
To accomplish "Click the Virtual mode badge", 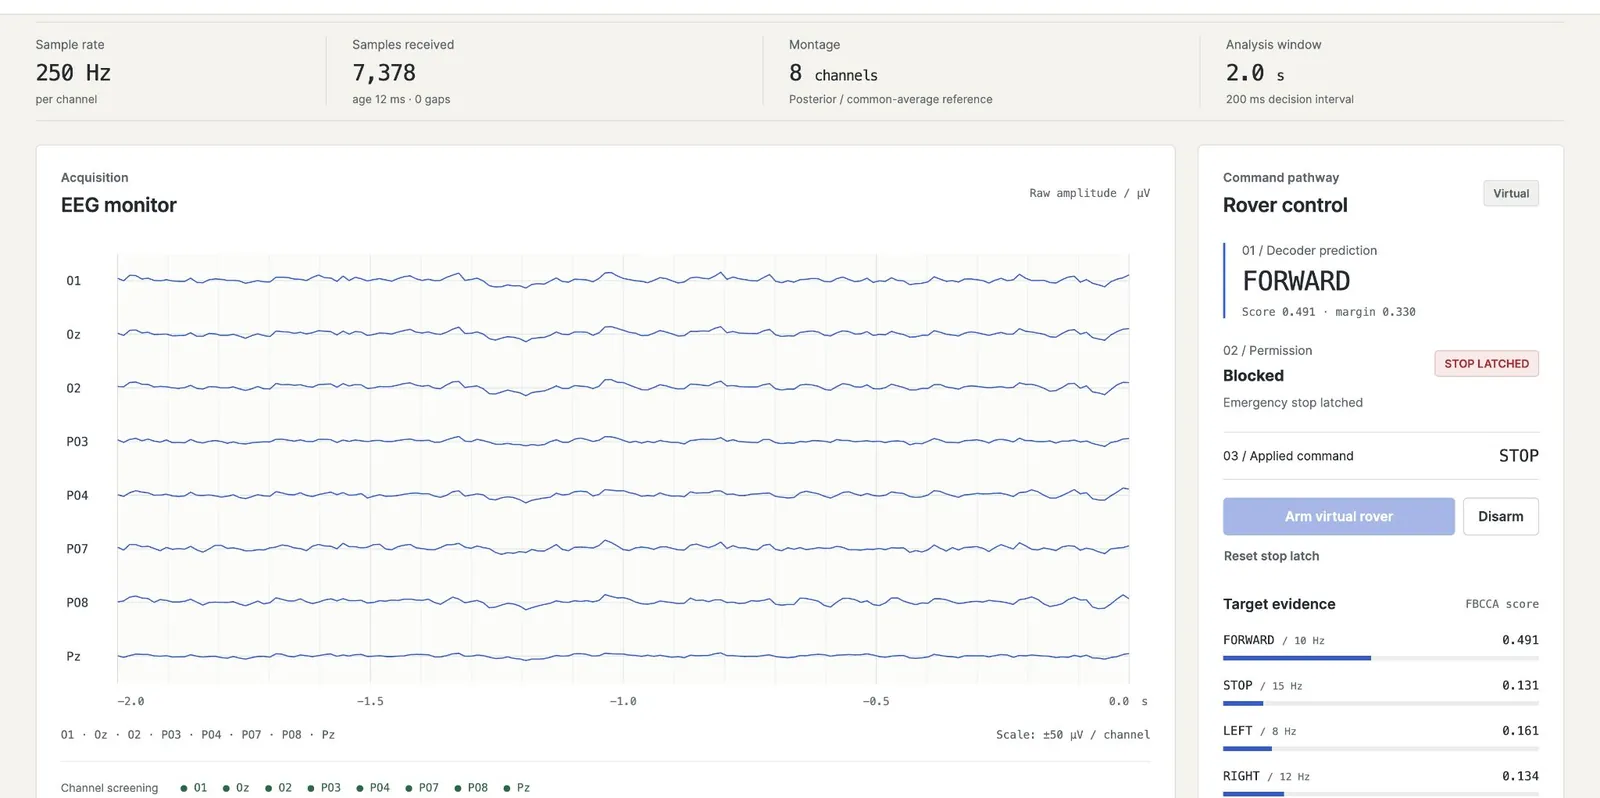I will click(x=1511, y=193).
